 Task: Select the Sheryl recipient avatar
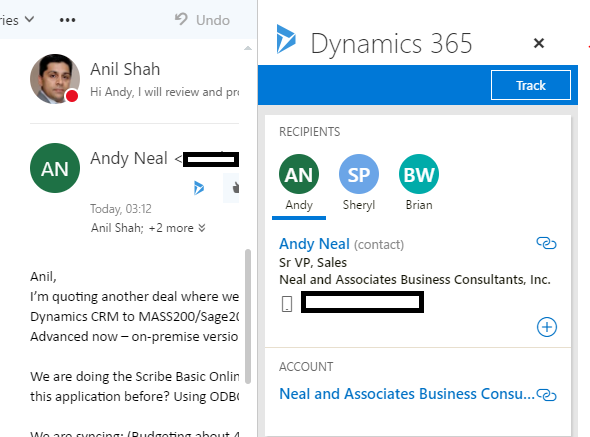(x=359, y=174)
